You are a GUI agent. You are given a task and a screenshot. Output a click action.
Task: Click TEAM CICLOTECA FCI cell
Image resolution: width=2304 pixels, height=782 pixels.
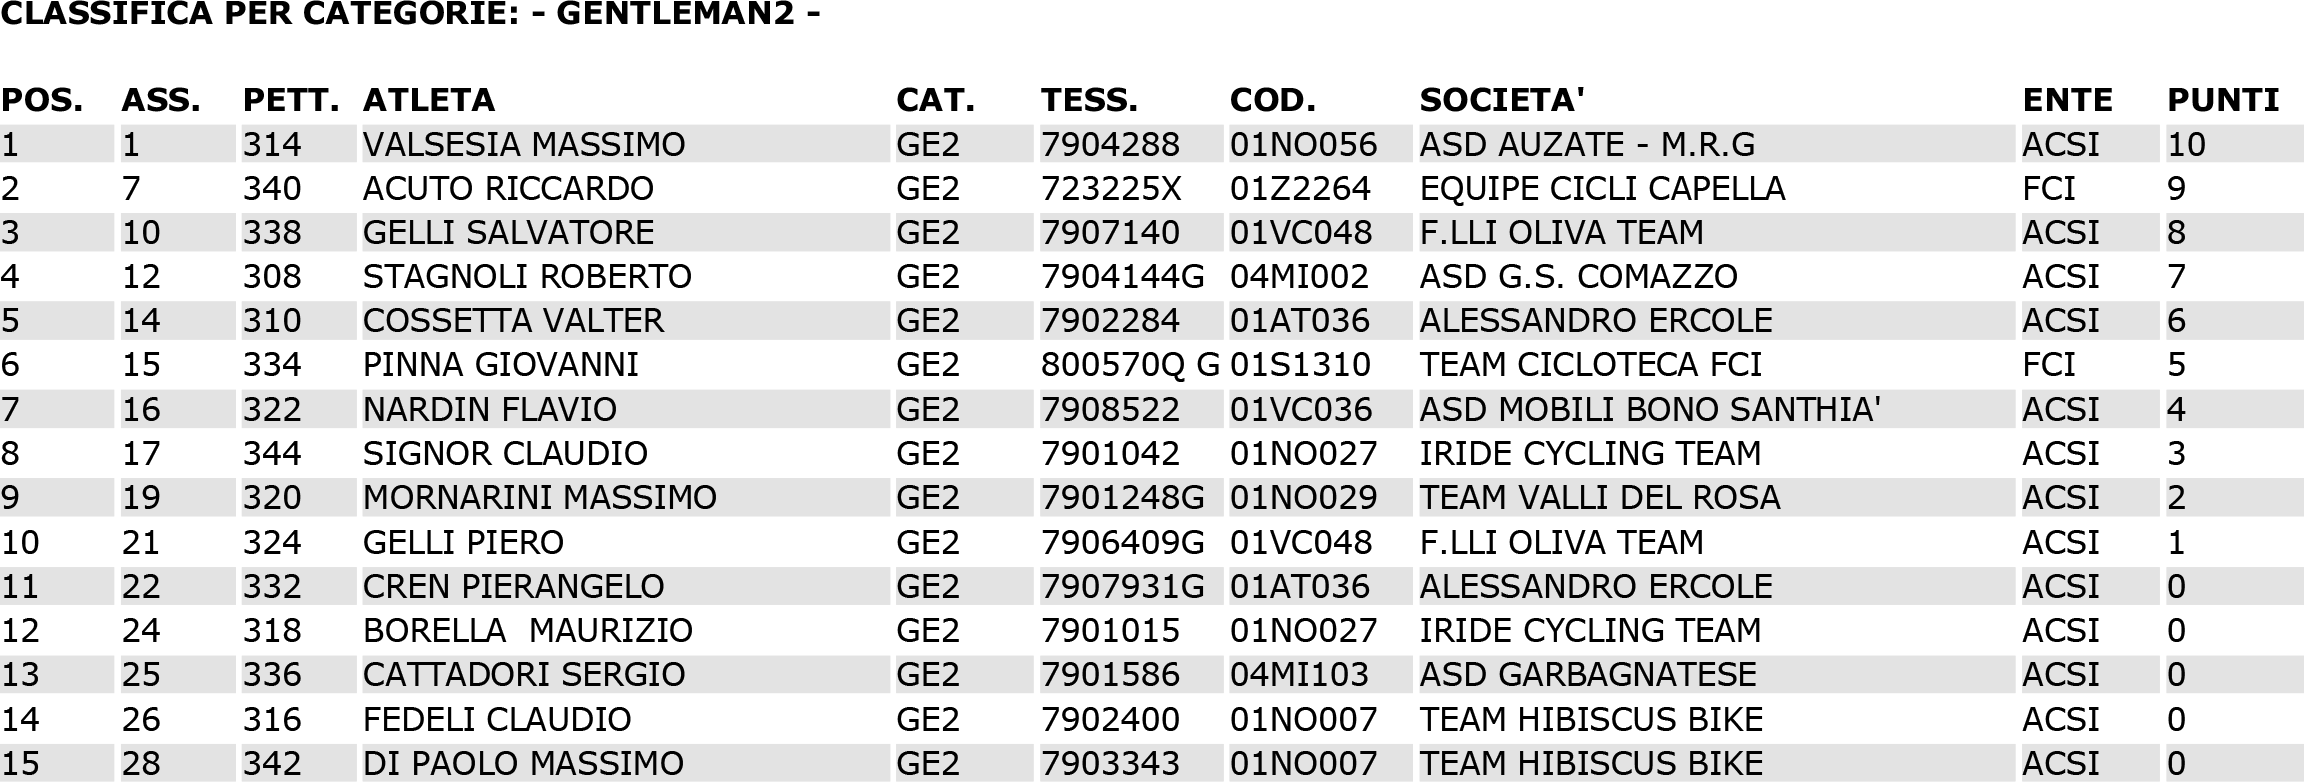1590,364
